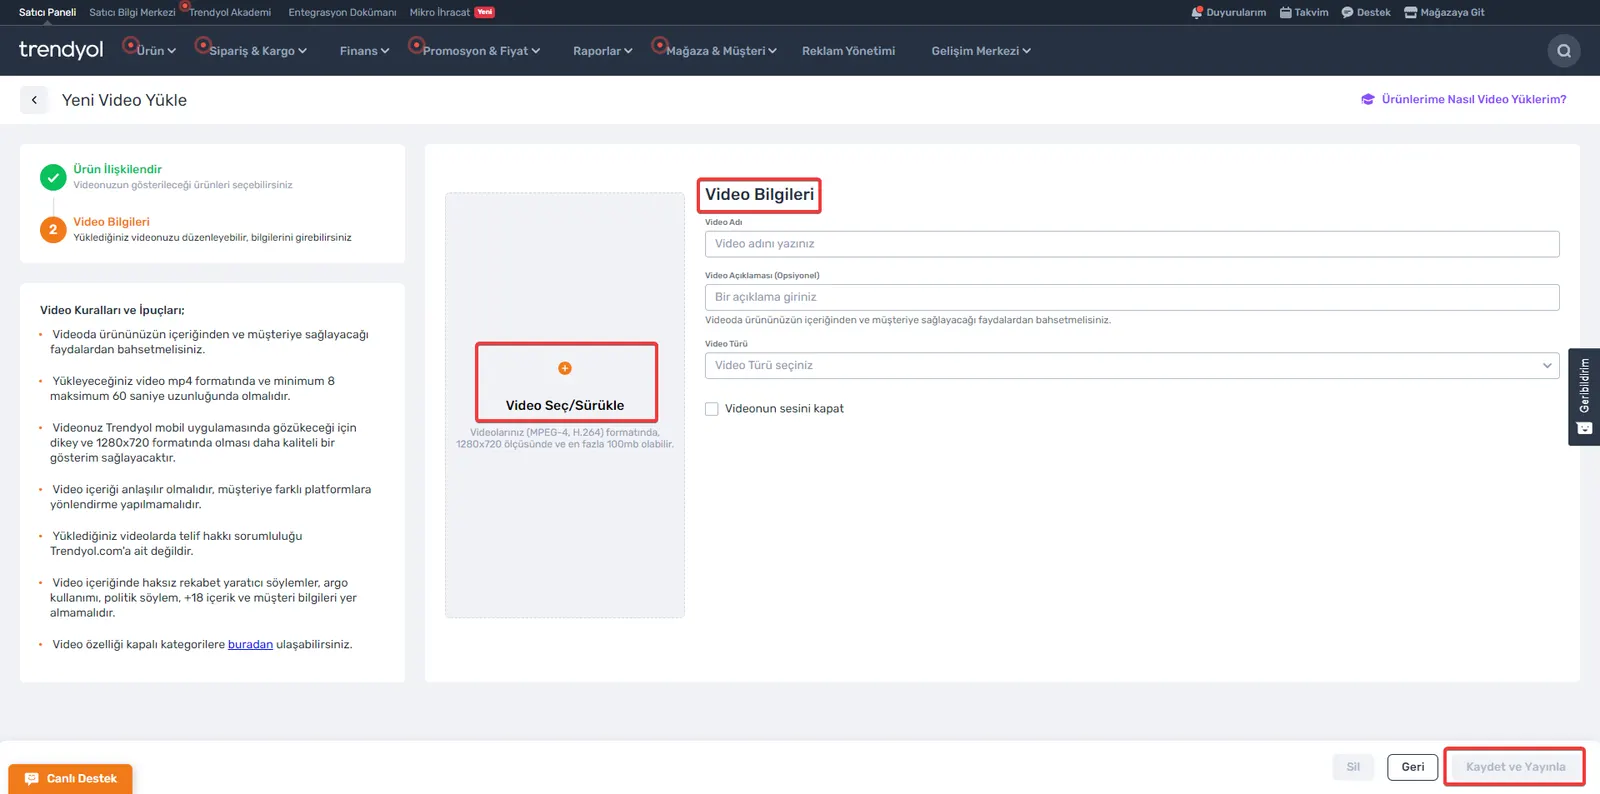
Task: Click the green checkmark step icon
Action: pos(53,177)
